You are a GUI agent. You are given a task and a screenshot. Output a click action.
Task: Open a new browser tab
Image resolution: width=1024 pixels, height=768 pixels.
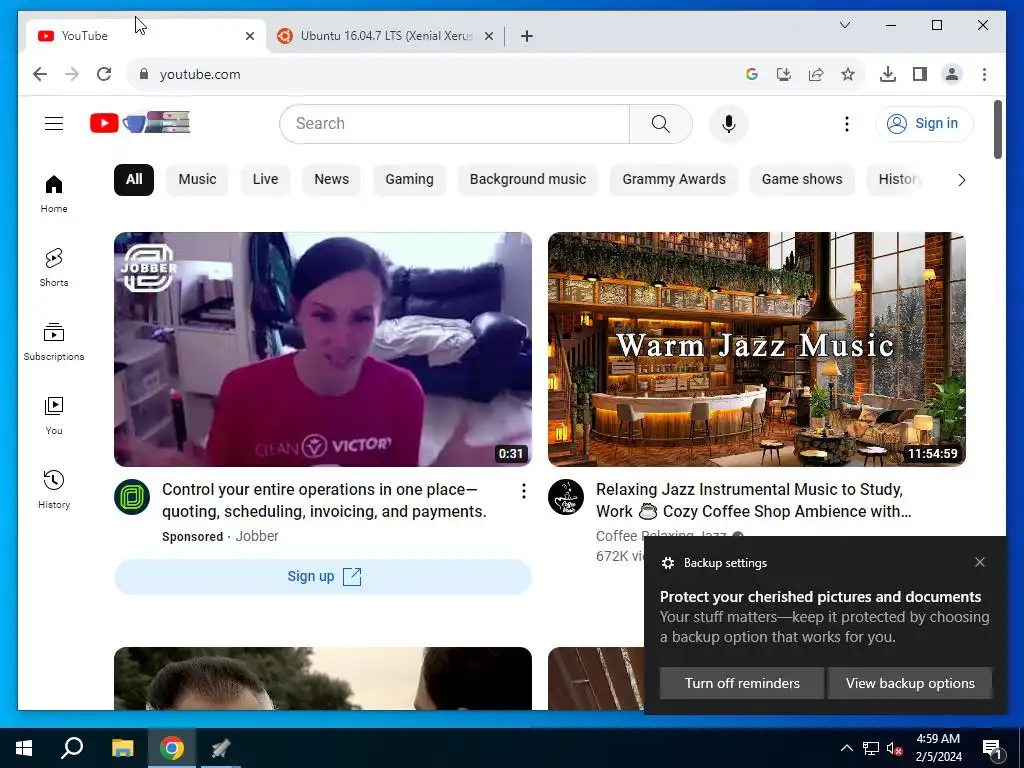pos(527,36)
